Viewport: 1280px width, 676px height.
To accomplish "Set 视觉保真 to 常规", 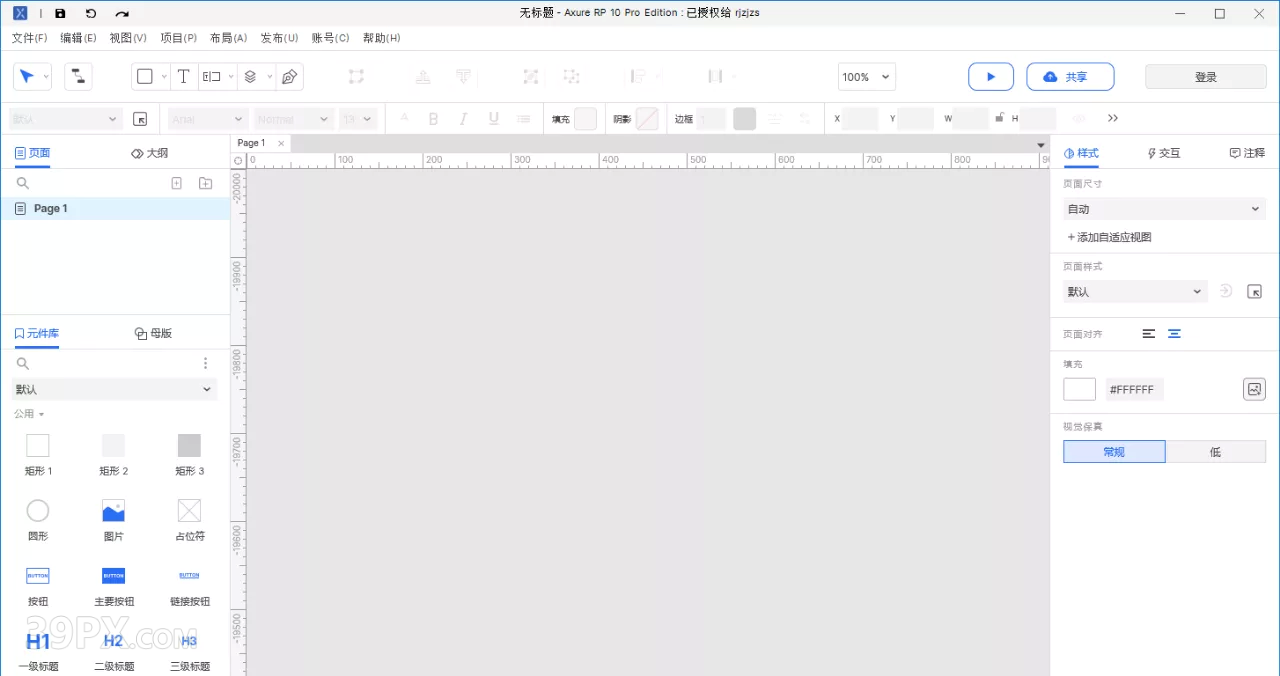I will pyautogui.click(x=1114, y=452).
